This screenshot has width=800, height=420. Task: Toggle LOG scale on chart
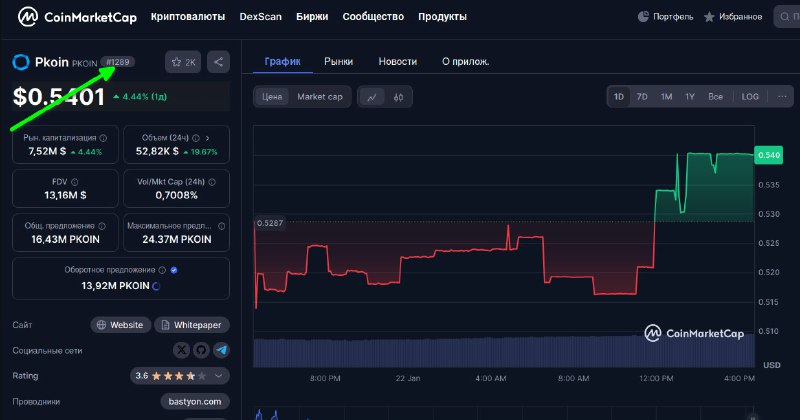(750, 97)
